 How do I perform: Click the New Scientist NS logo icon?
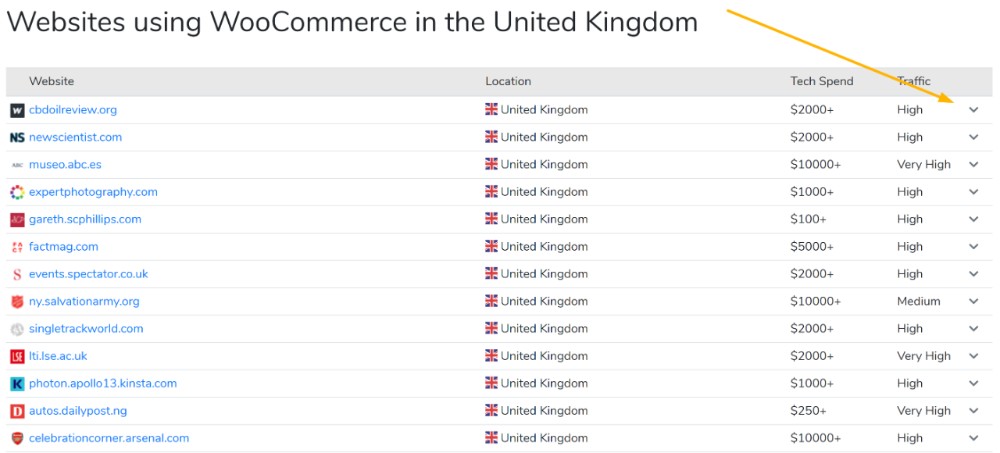tap(17, 138)
